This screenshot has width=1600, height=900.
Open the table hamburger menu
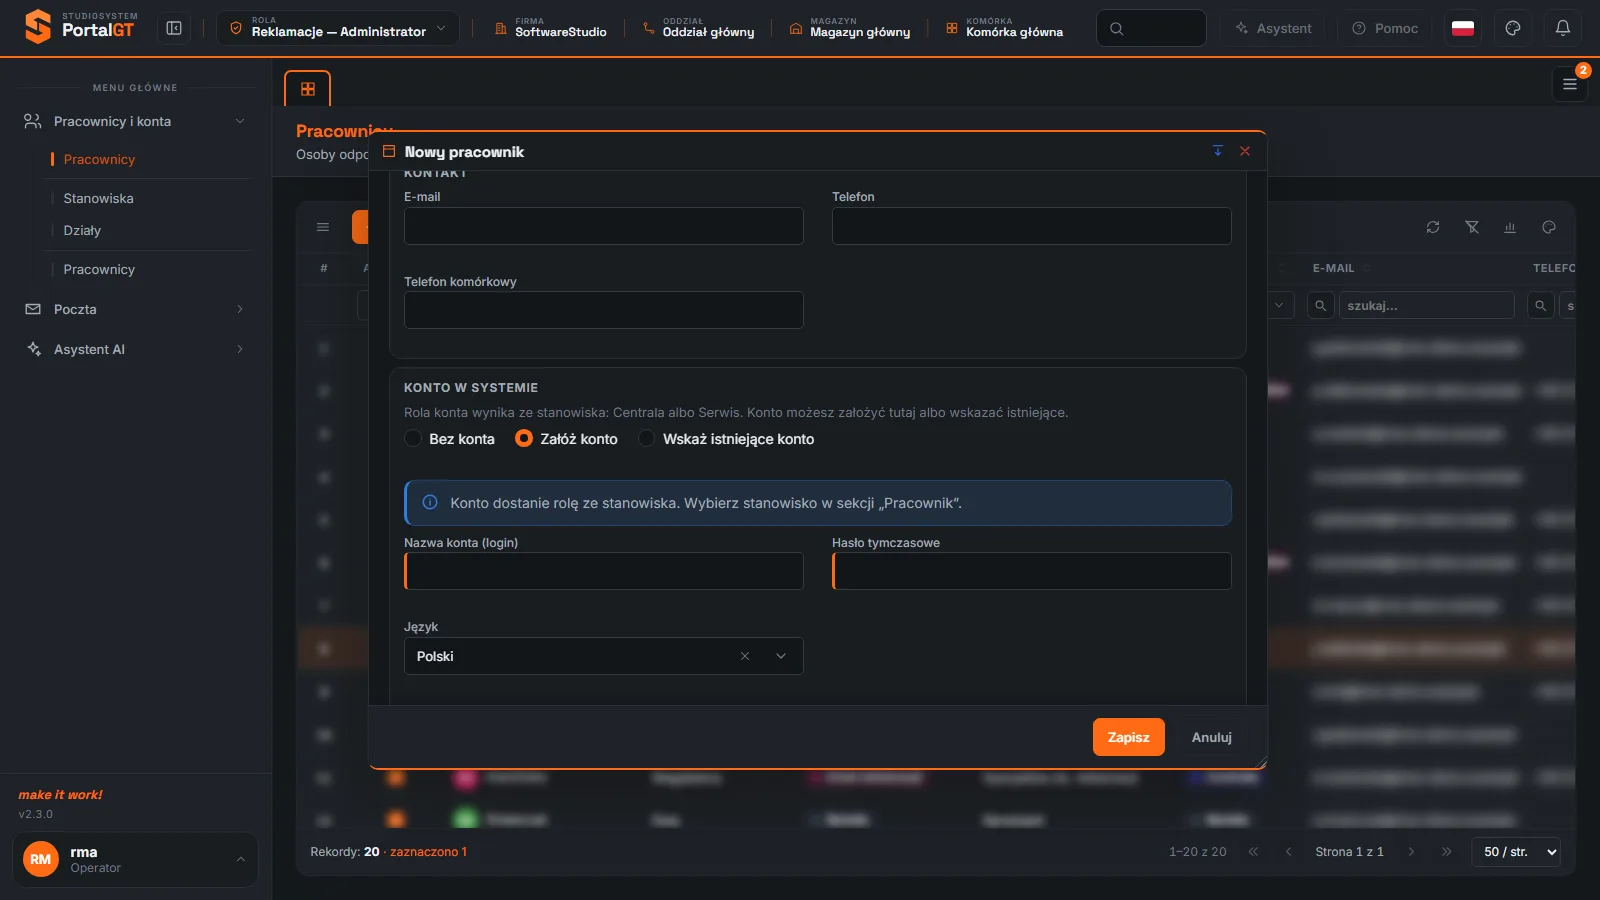(323, 227)
